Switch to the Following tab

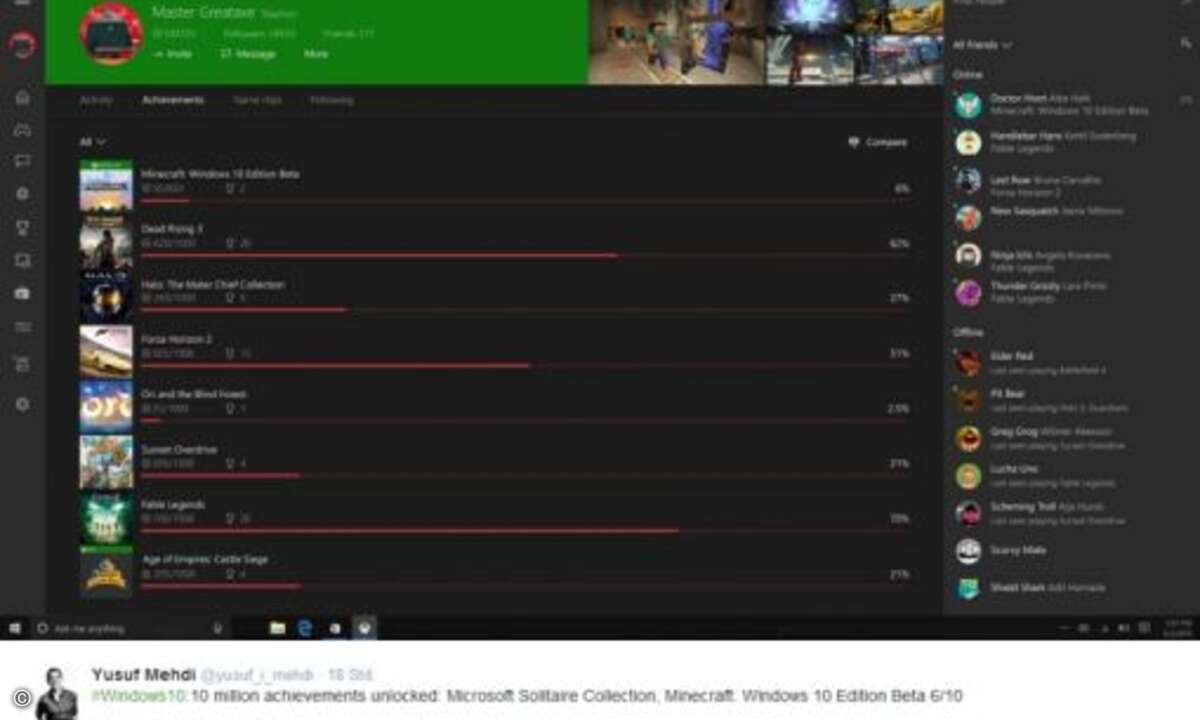pos(331,100)
